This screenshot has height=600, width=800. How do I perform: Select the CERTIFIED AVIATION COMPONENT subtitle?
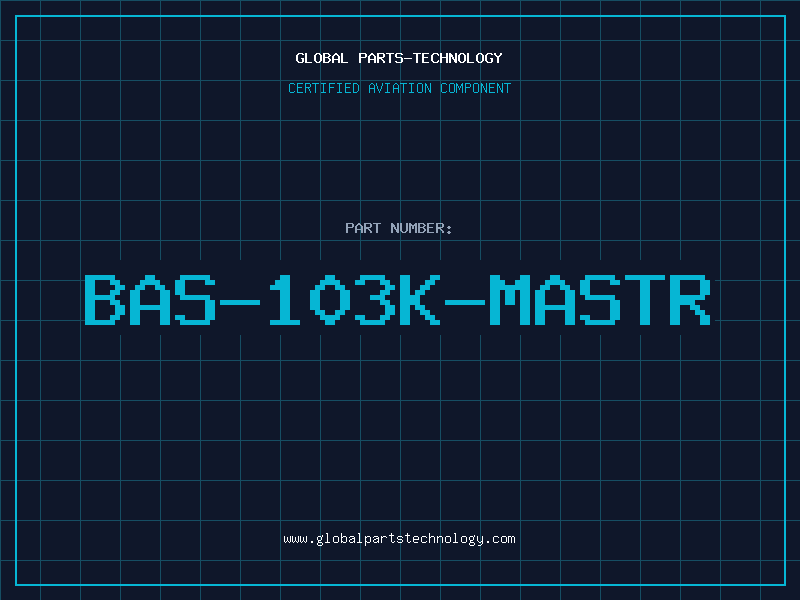[399, 88]
